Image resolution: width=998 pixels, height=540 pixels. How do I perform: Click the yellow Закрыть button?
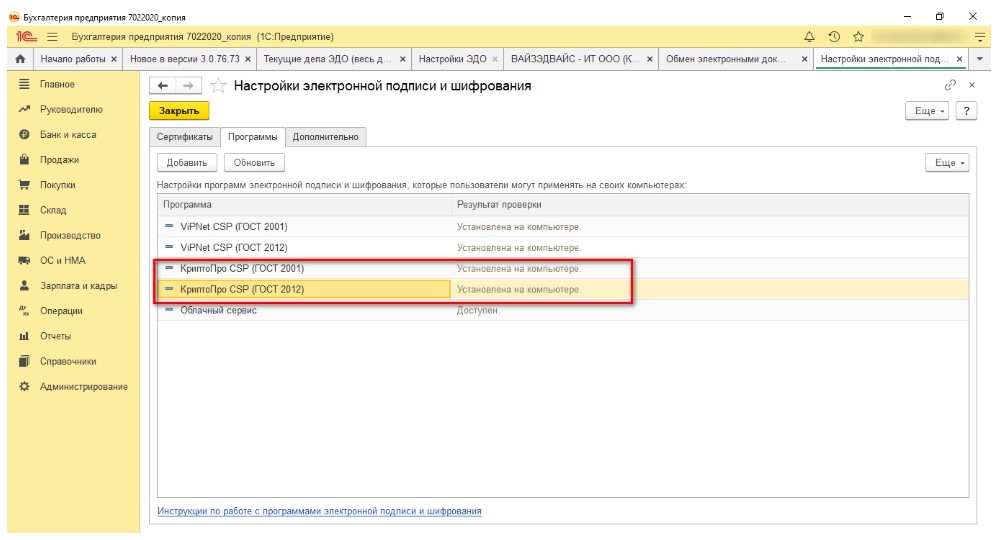click(x=179, y=111)
